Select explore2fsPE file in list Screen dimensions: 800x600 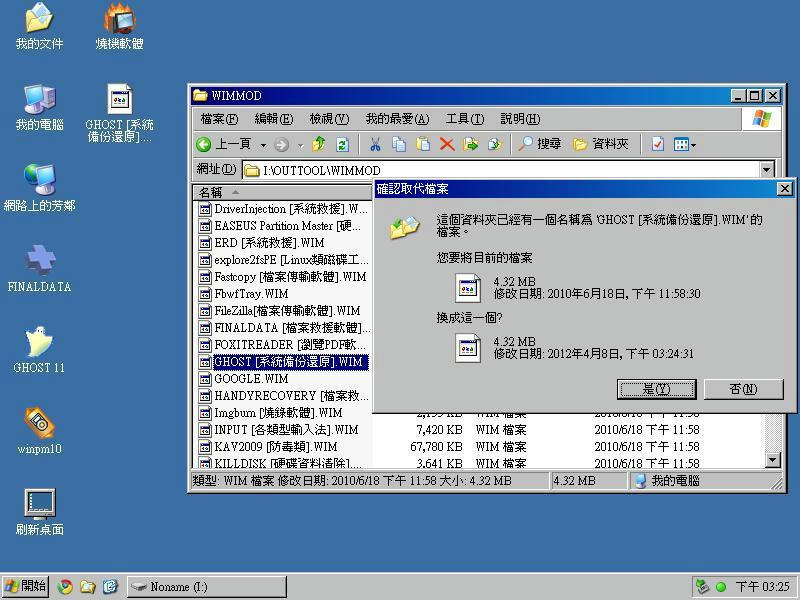(x=284, y=260)
